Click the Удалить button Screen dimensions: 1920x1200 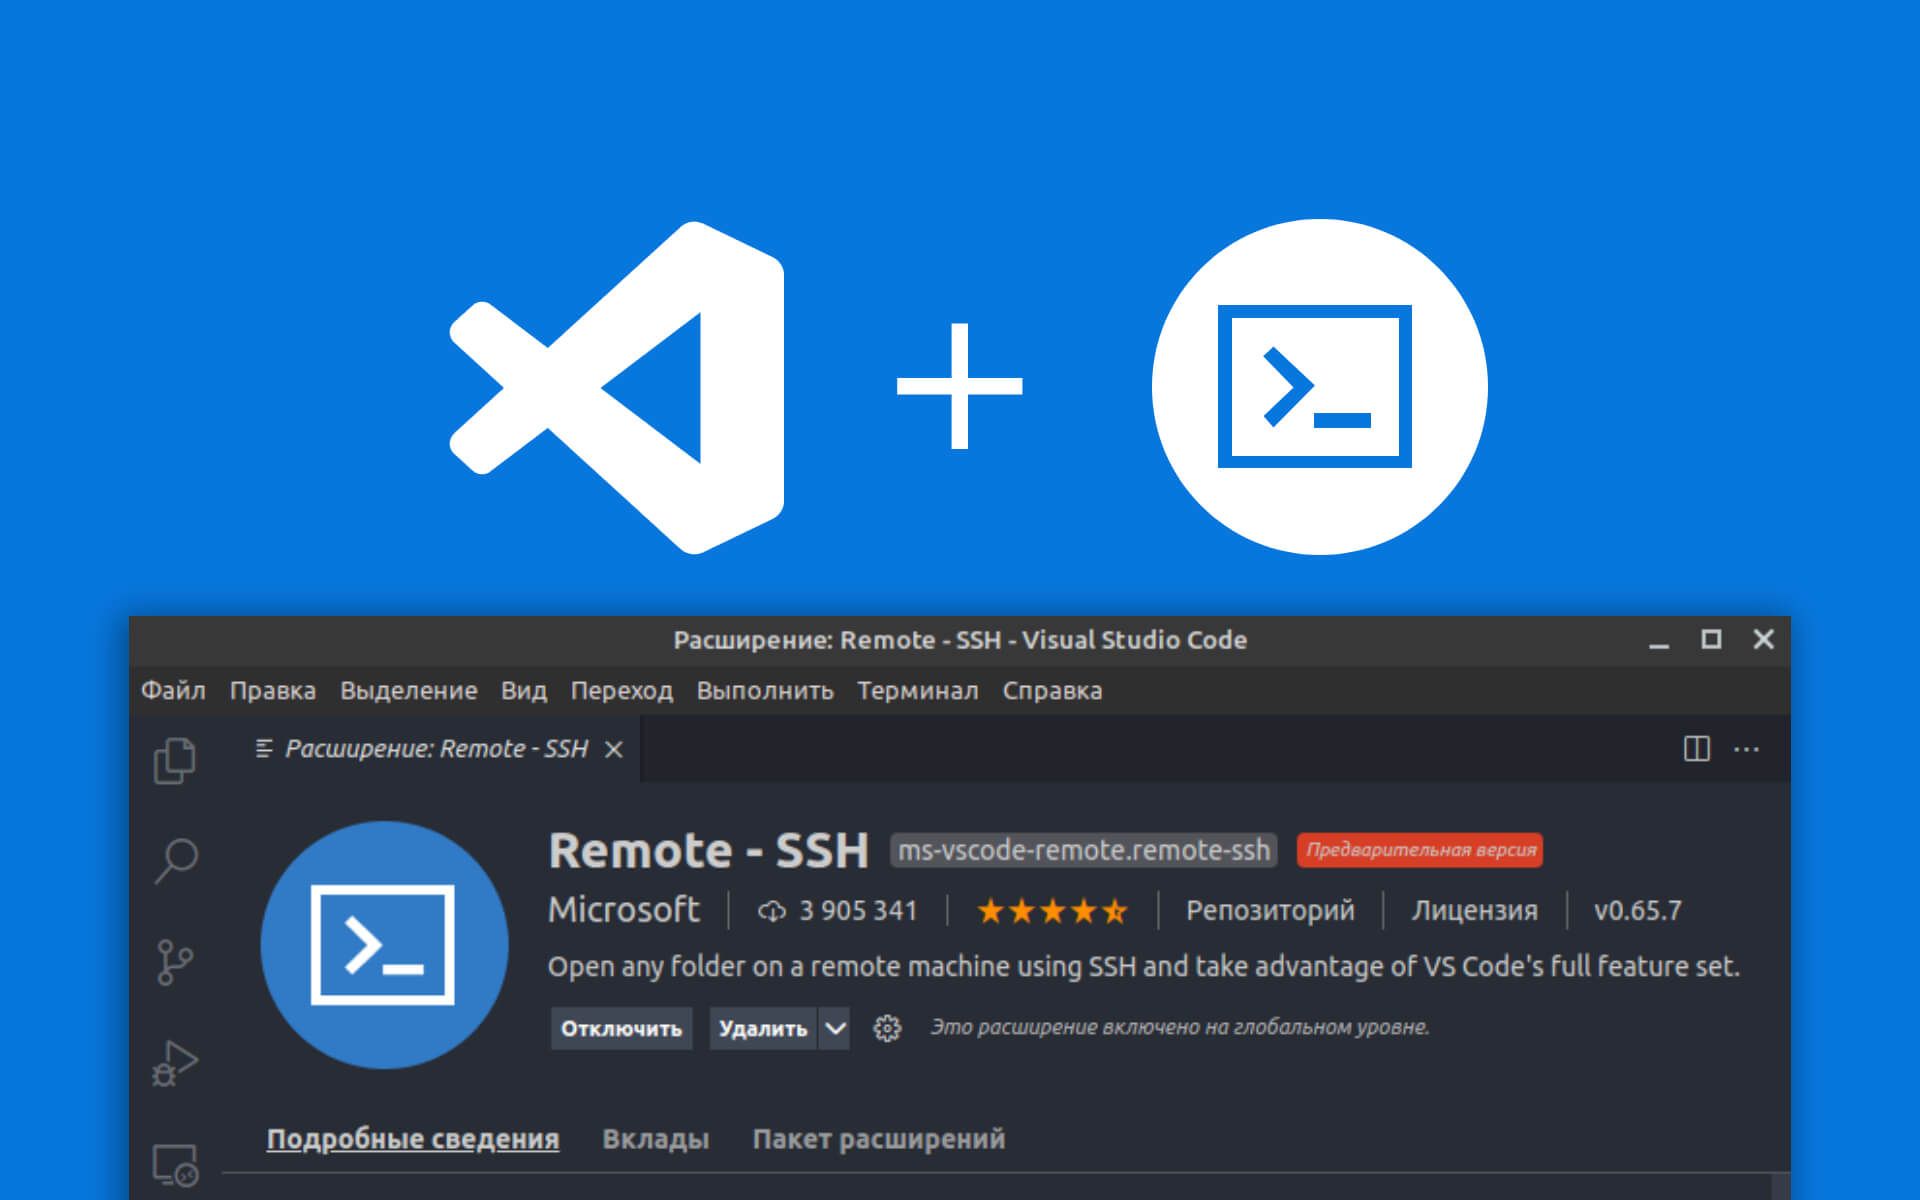763,1028
